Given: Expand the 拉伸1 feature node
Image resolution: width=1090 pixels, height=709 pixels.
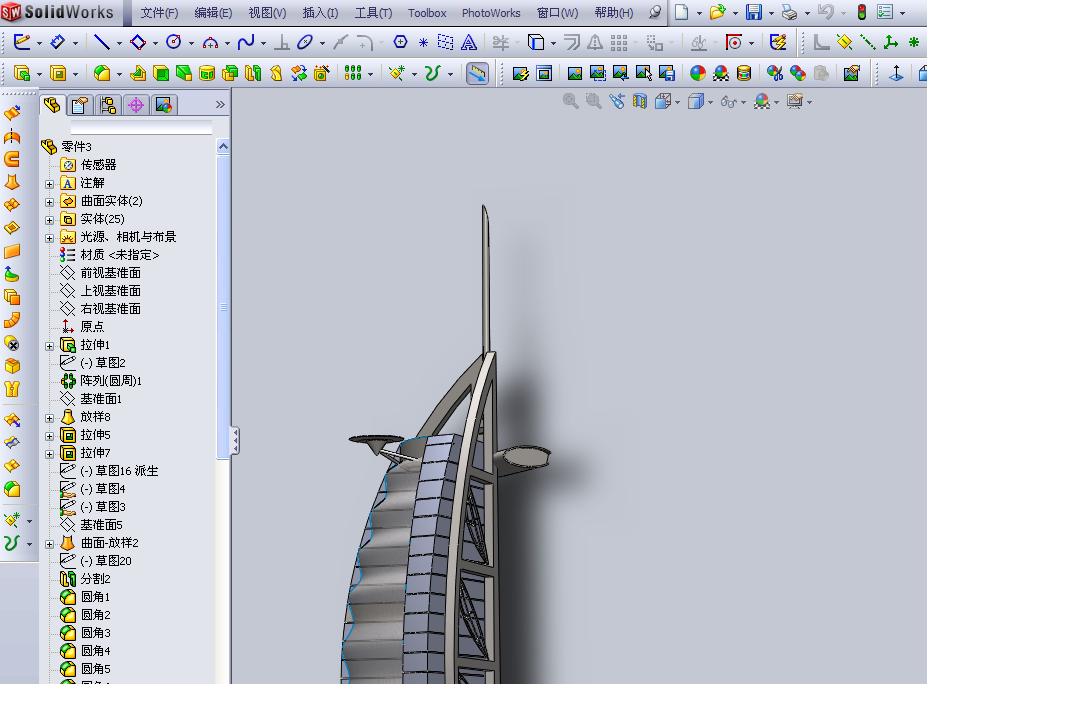Looking at the screenshot, I should click(x=49, y=346).
